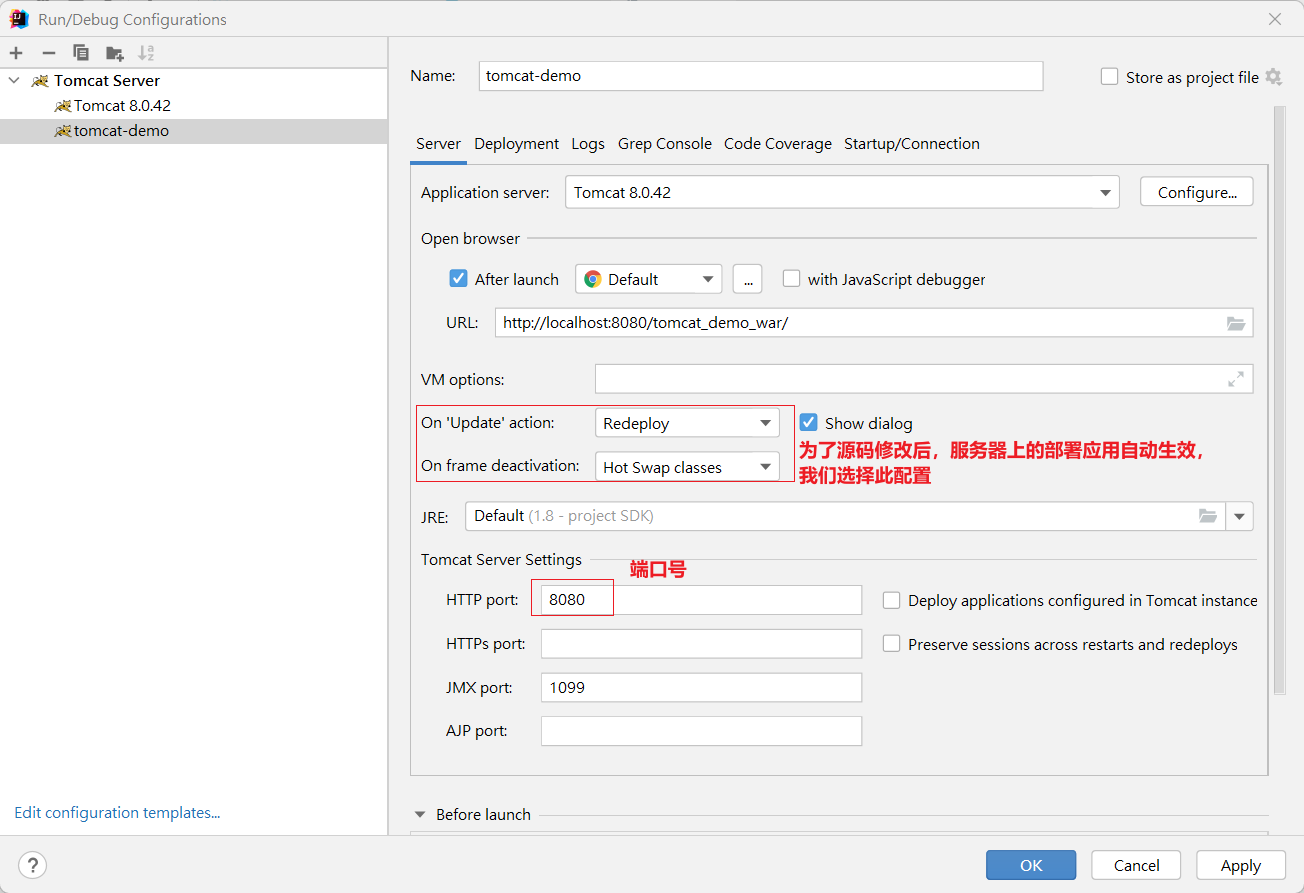This screenshot has height=893, width=1304.
Task: Disable the Show dialog checkbox
Action: [810, 422]
